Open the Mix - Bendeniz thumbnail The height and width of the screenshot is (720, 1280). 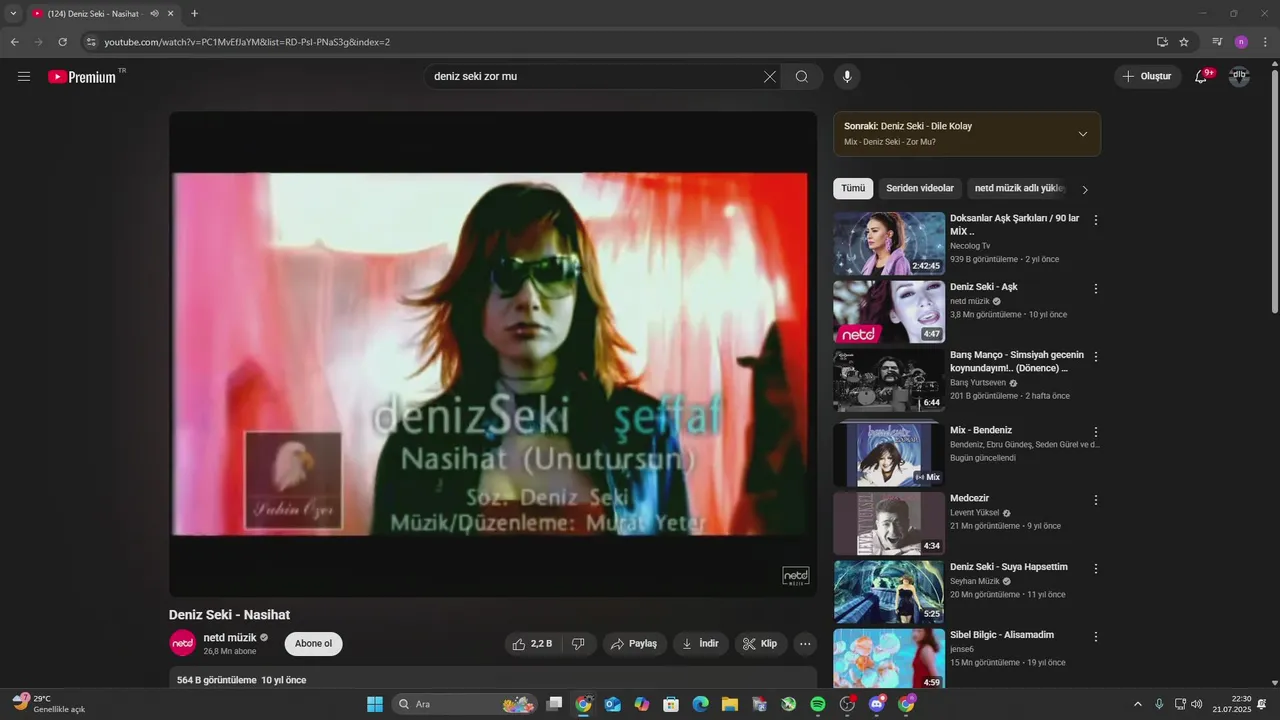coord(889,455)
